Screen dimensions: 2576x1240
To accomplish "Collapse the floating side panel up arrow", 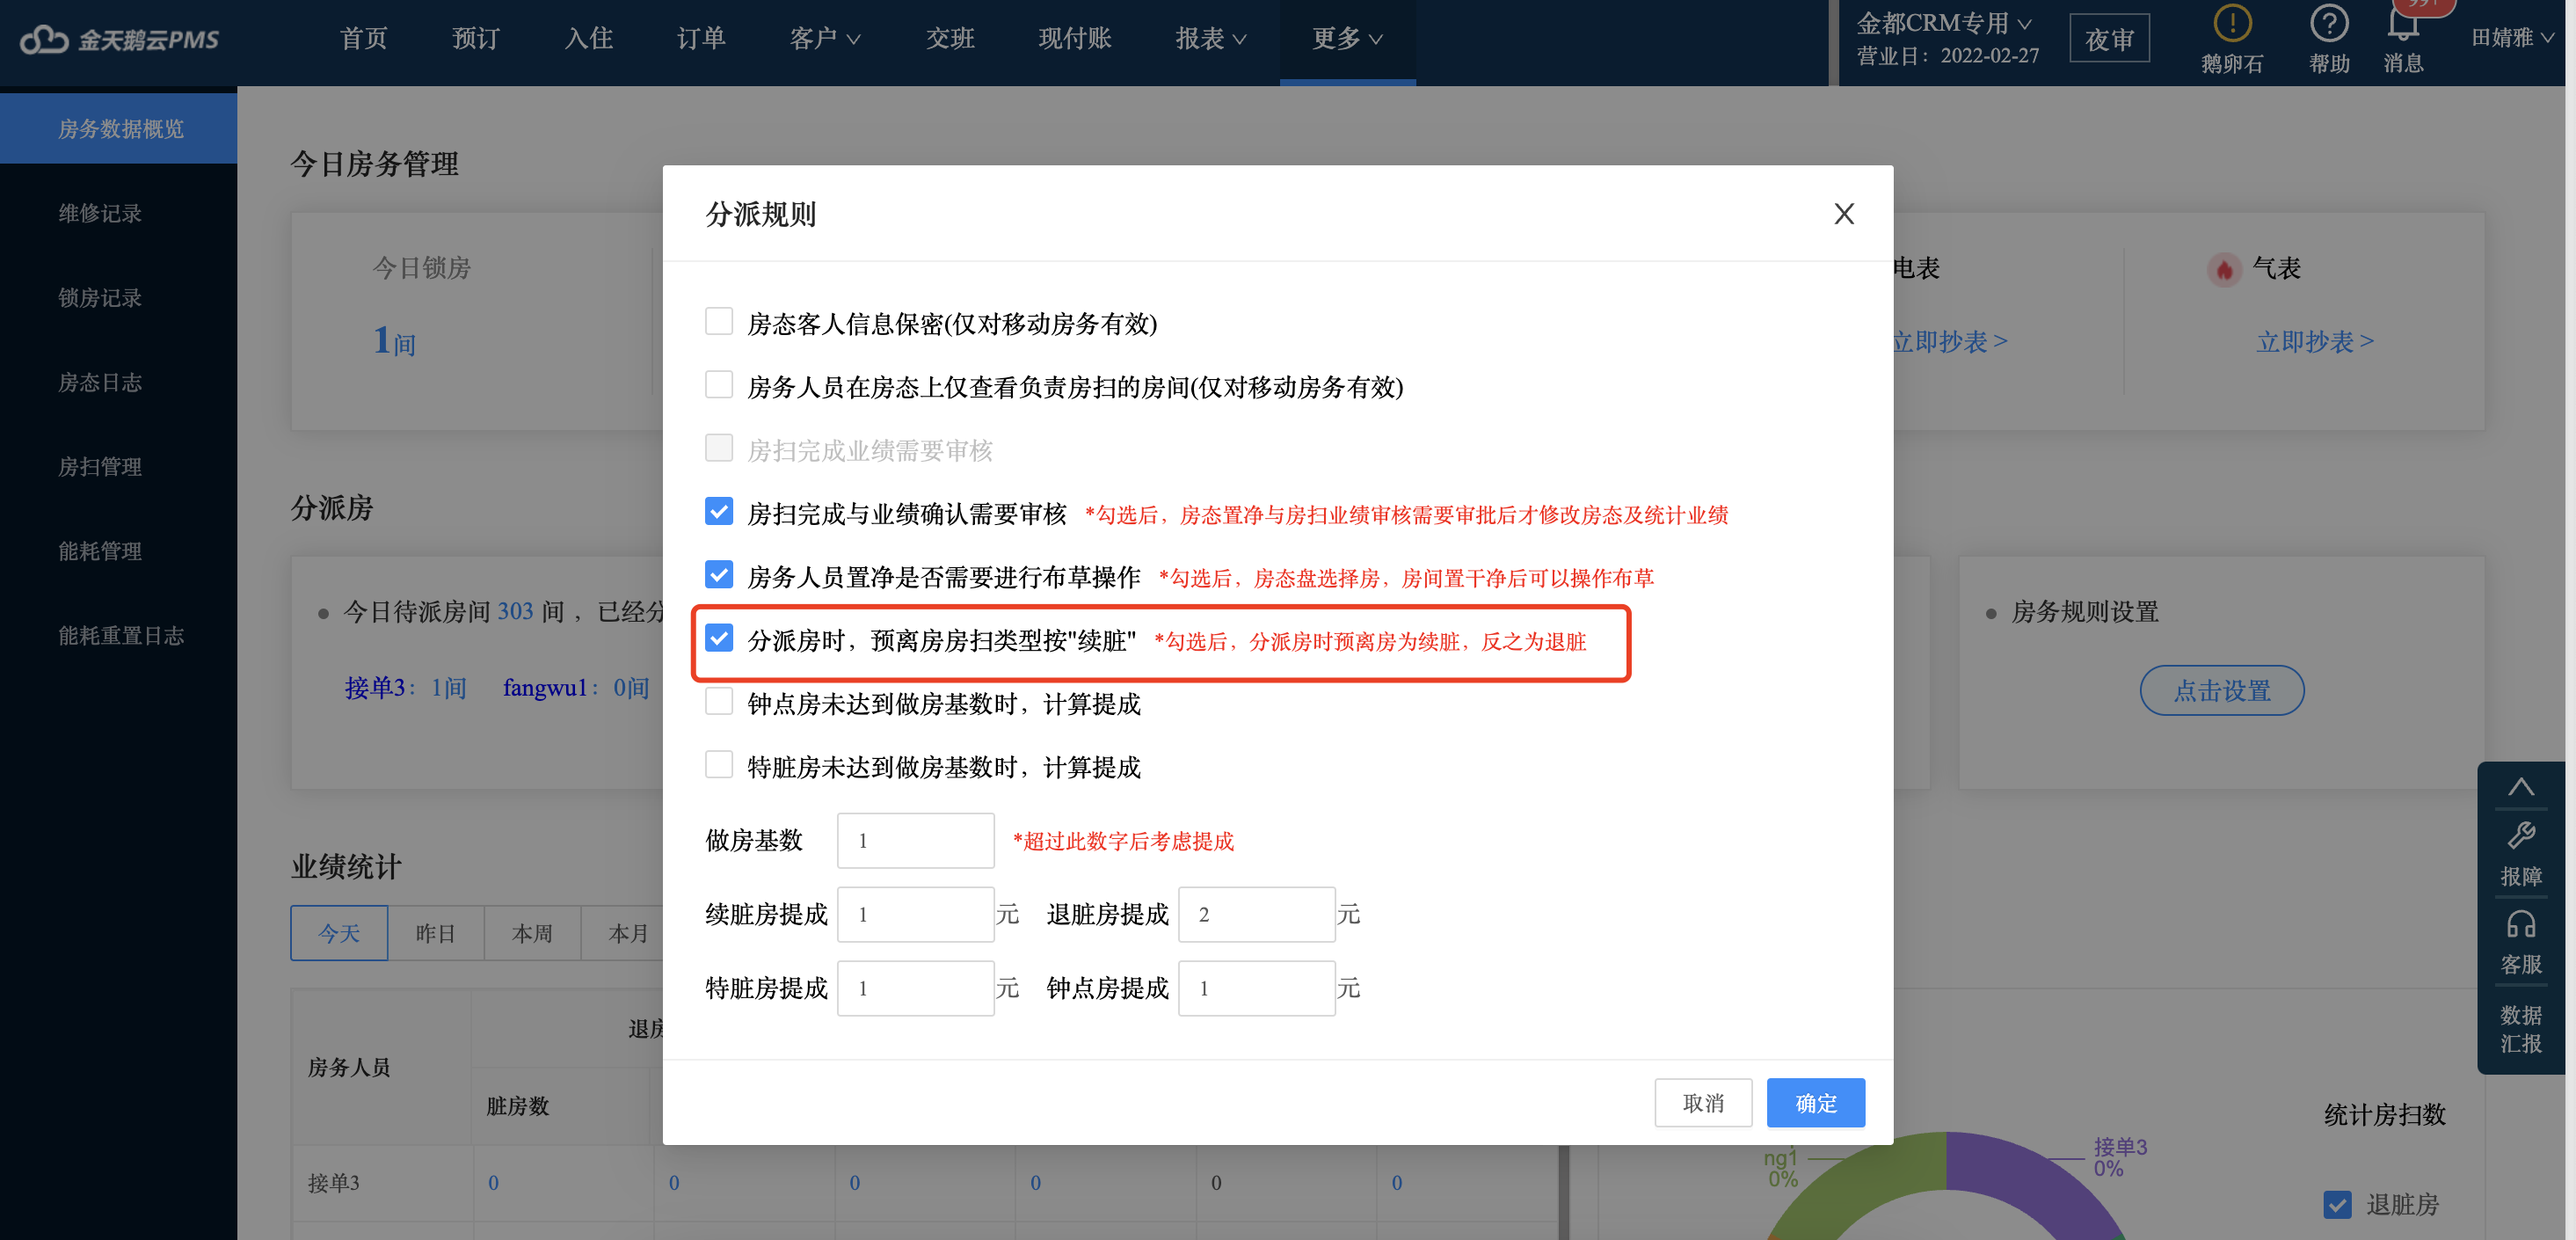I will (x=2520, y=787).
